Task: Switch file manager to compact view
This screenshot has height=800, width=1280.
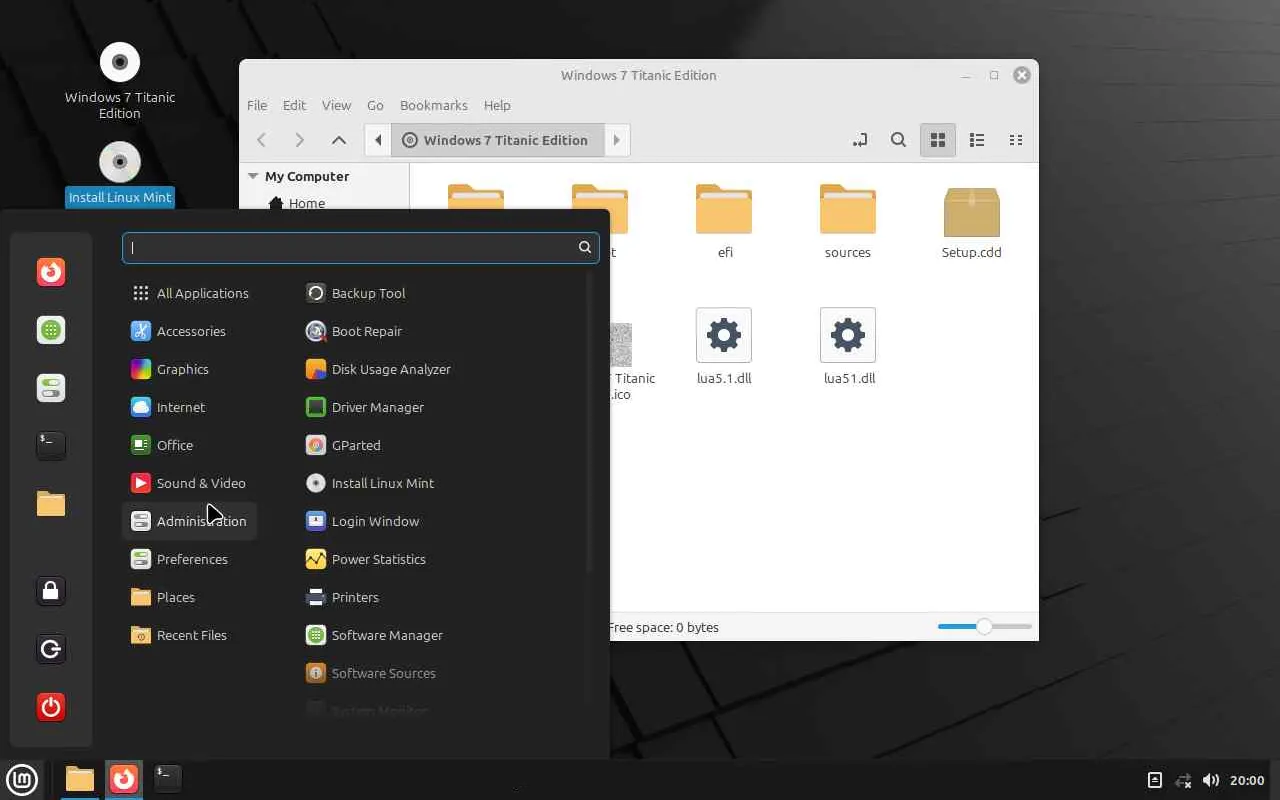Action: point(1016,140)
